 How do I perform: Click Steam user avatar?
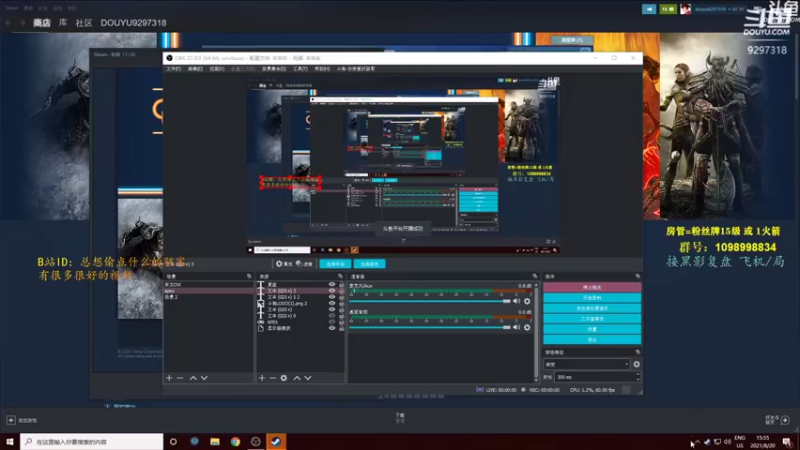685,9
